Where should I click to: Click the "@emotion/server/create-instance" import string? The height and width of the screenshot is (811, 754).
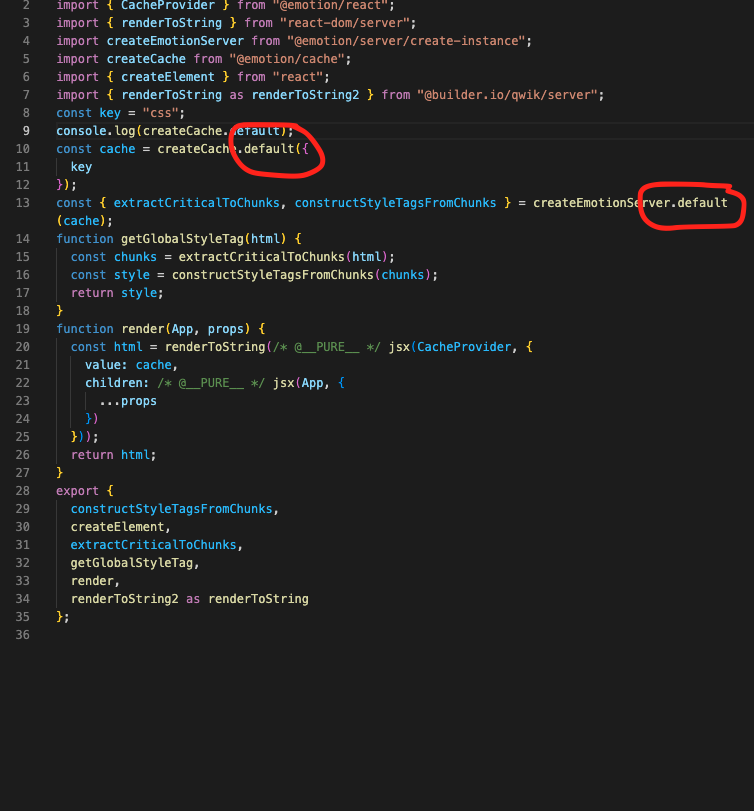(x=406, y=41)
